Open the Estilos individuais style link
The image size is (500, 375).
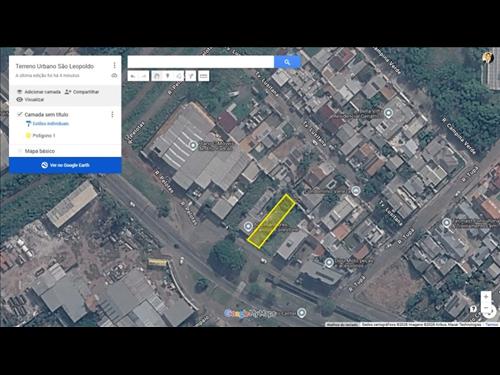point(51,124)
